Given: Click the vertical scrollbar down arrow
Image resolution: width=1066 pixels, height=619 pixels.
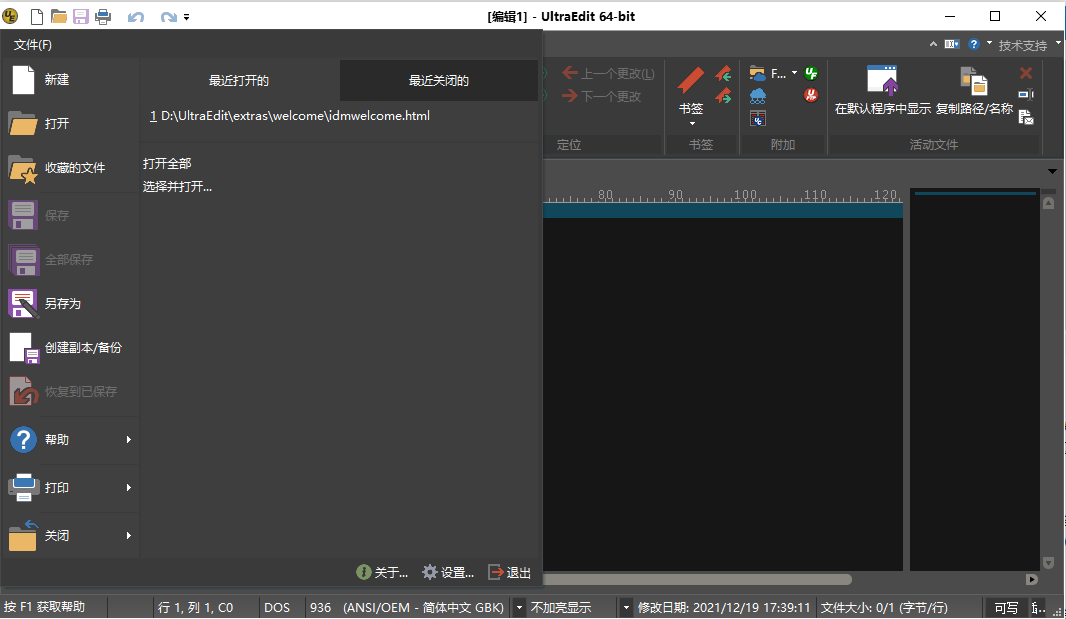Looking at the screenshot, I should (x=1048, y=563).
